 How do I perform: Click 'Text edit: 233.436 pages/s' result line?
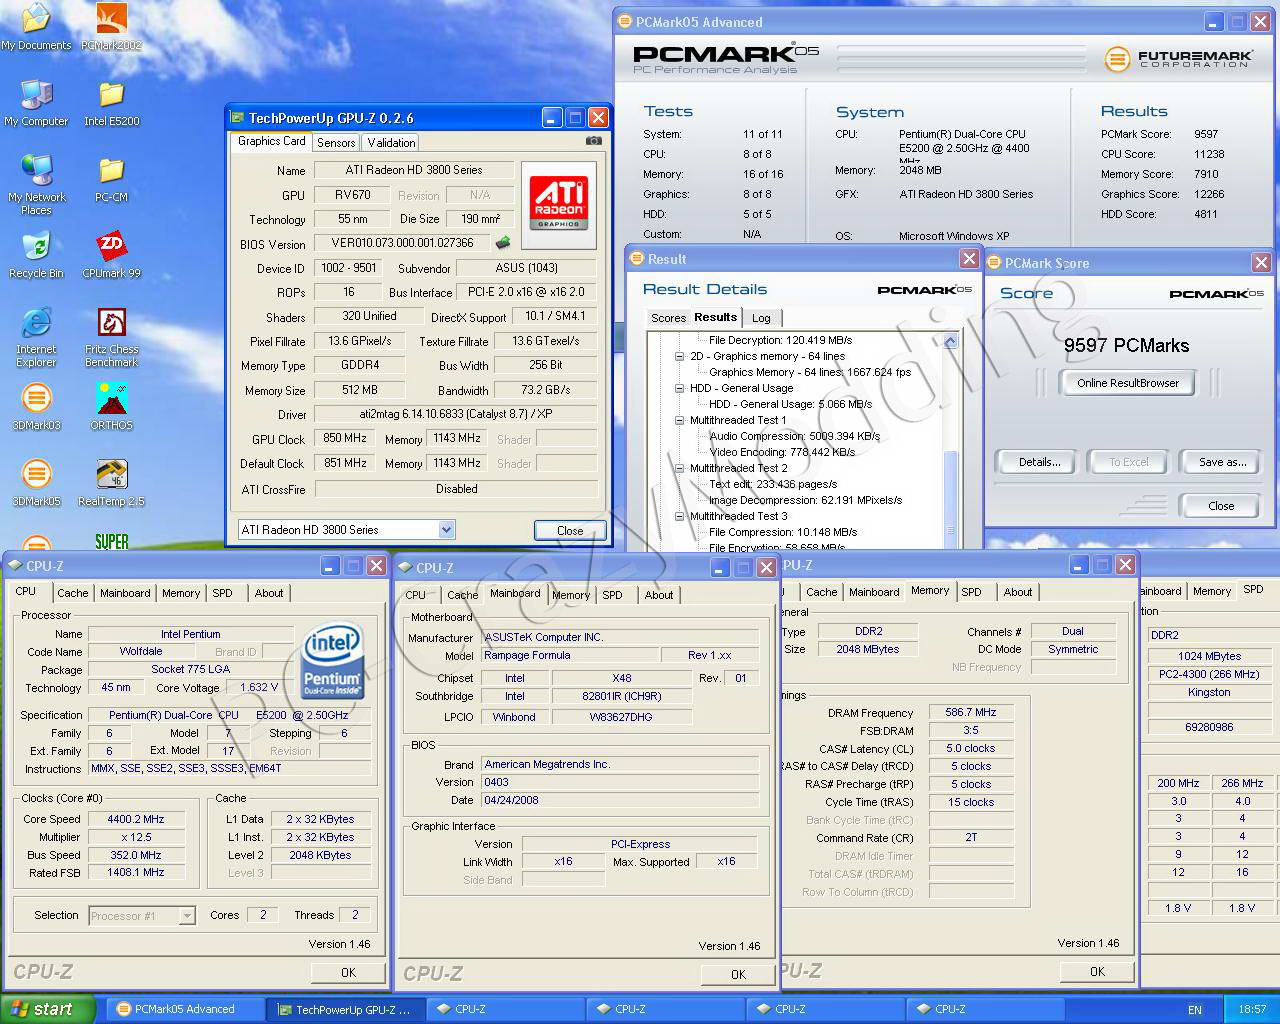tap(772, 484)
